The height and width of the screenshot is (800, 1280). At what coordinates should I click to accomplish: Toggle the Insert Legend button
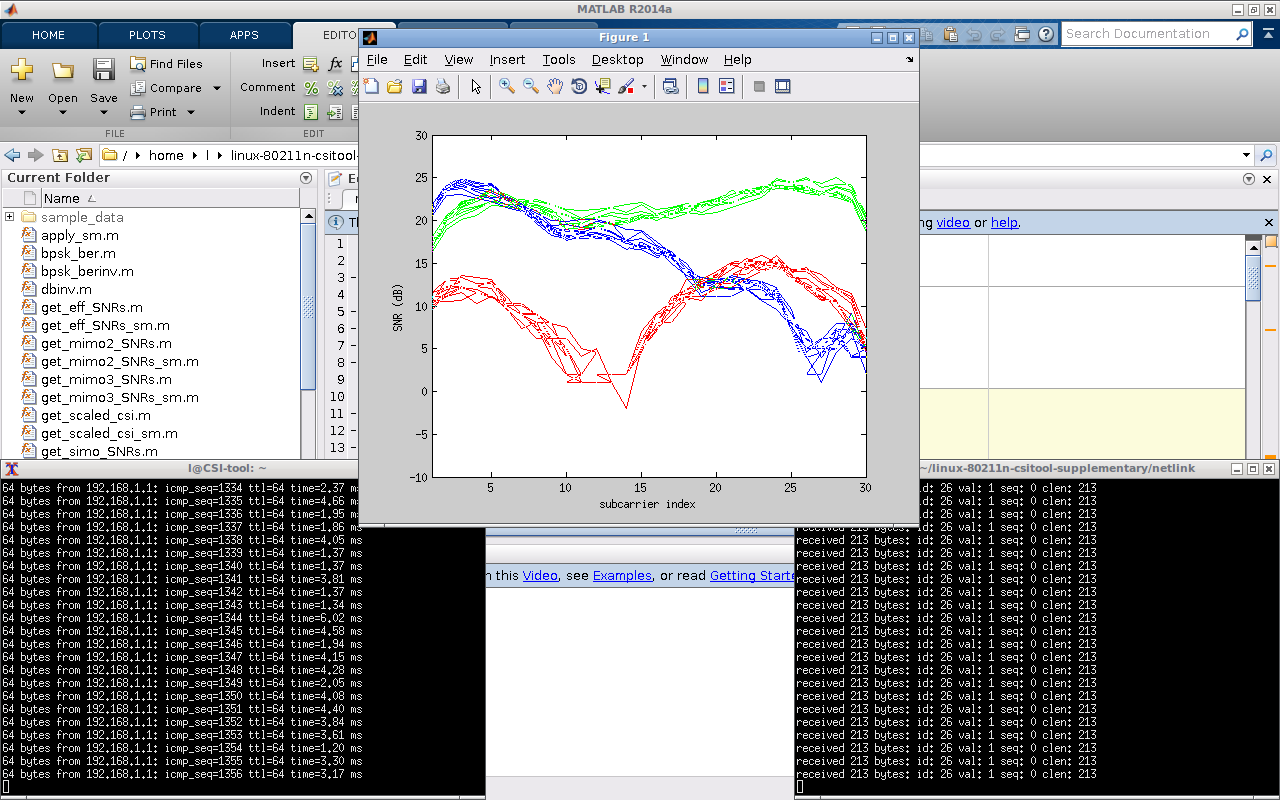click(727, 87)
